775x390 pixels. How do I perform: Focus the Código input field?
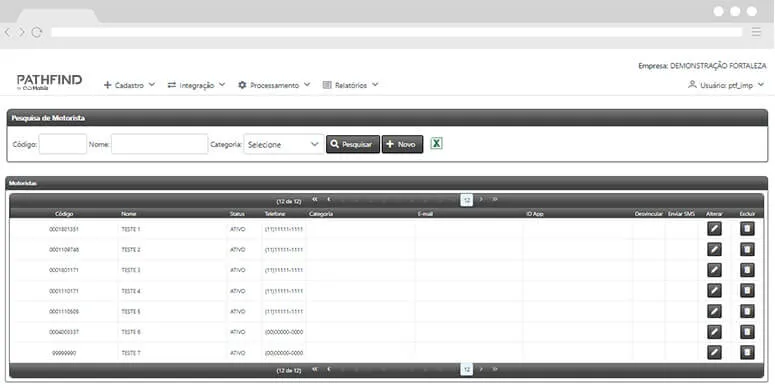click(x=63, y=144)
